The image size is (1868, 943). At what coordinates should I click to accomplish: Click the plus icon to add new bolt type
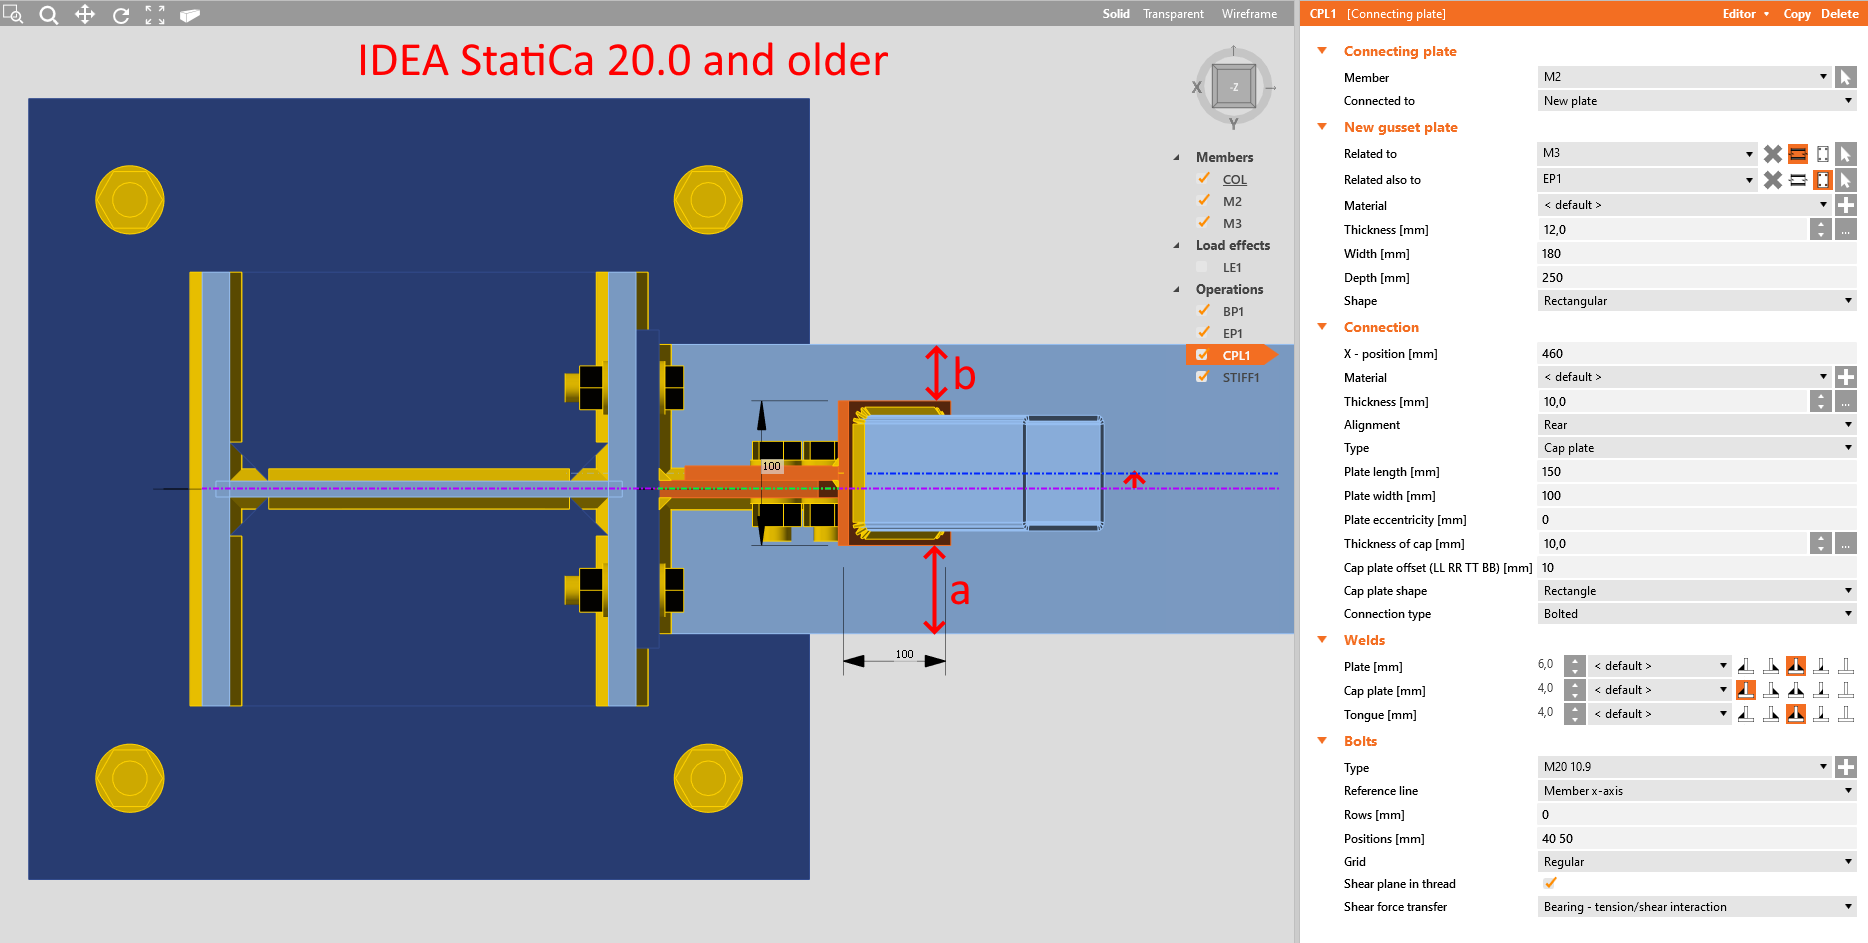pyautogui.click(x=1846, y=766)
